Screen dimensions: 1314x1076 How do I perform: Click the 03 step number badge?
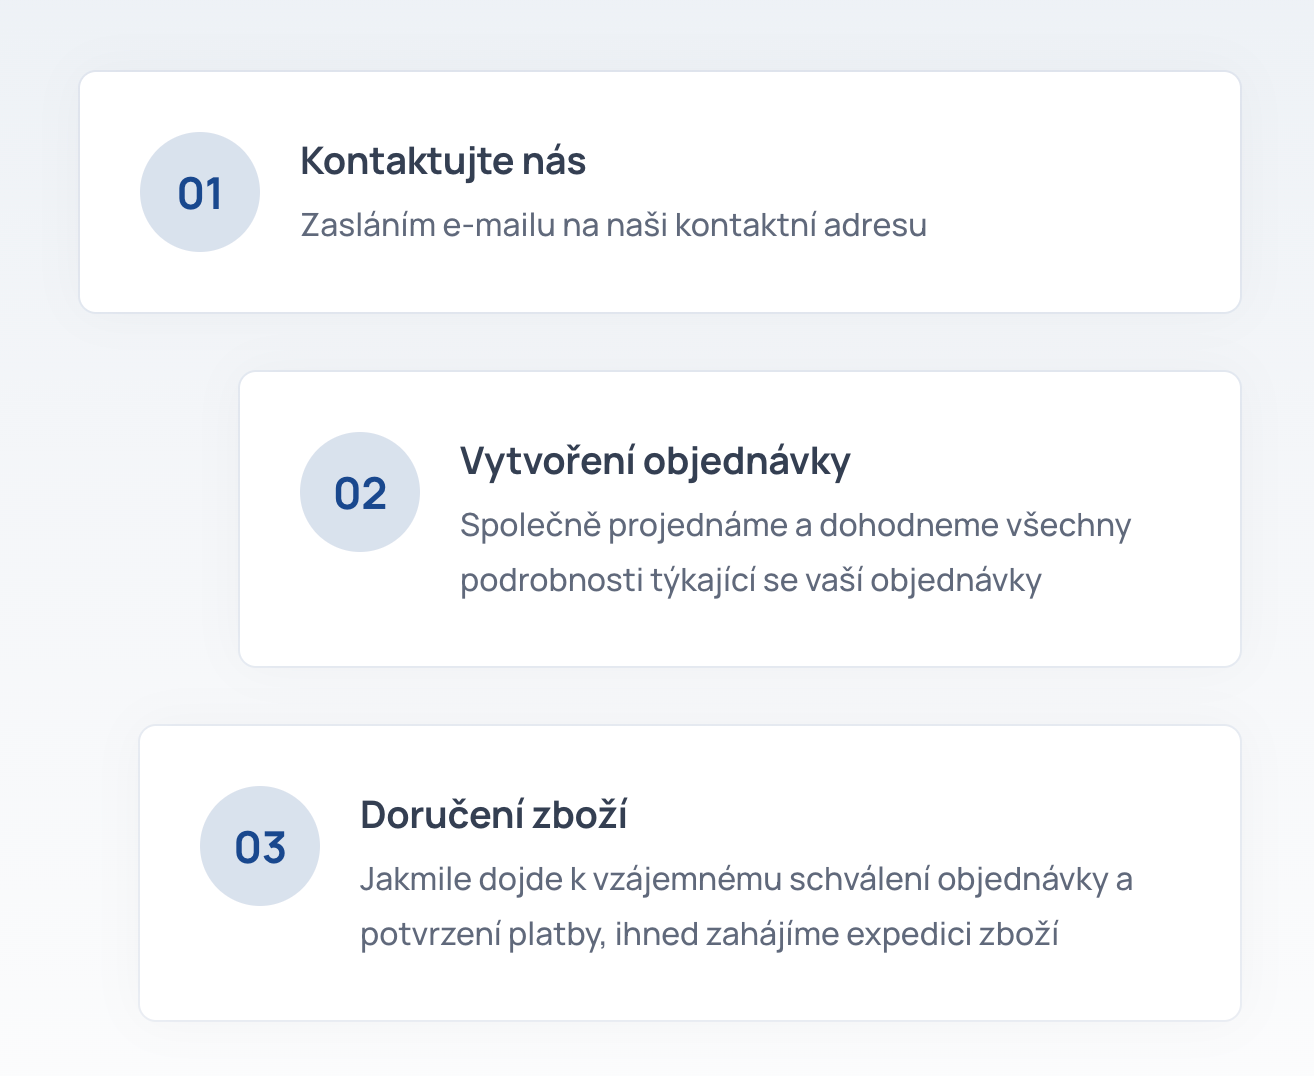[260, 846]
